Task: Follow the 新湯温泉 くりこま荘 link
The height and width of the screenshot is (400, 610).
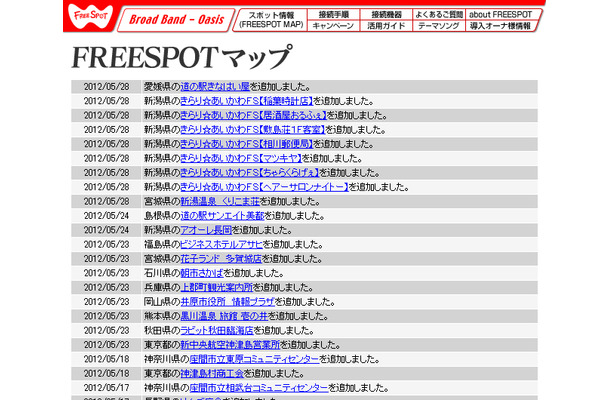Action: coord(220,202)
